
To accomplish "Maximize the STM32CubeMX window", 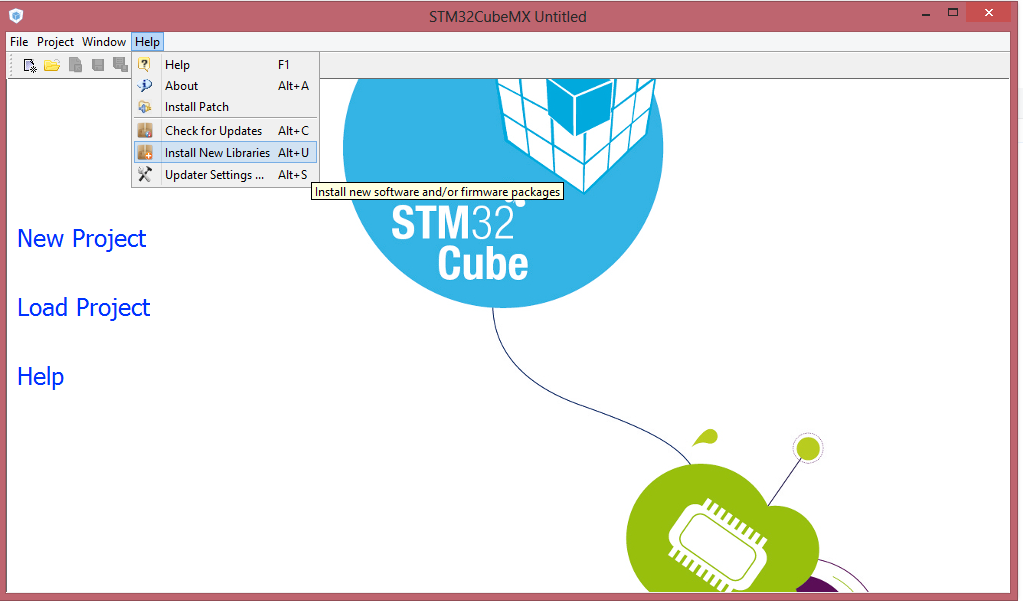I will tap(953, 13).
